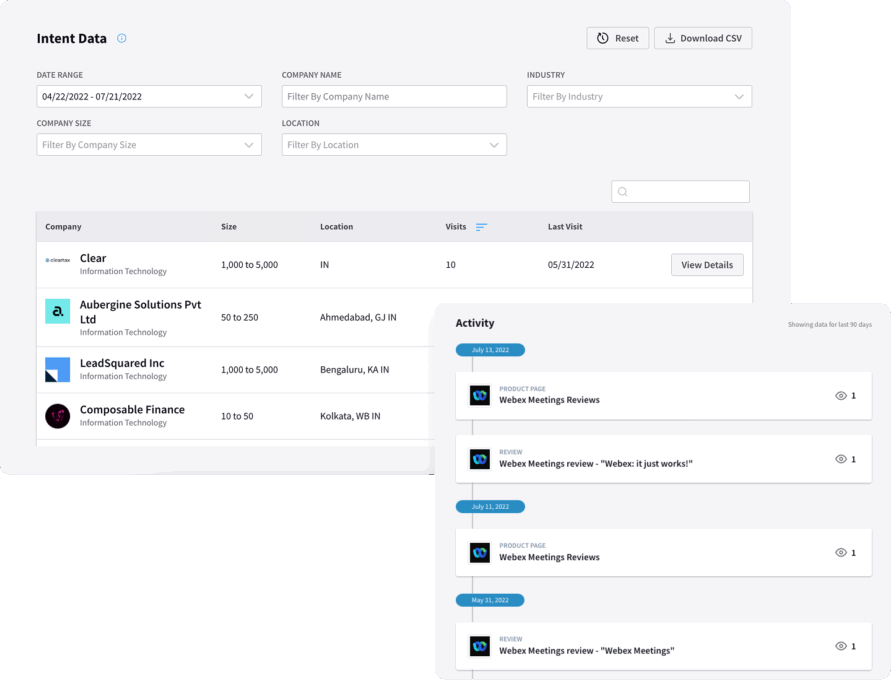Open the Clear company name
The image size is (891, 680).
(93, 258)
